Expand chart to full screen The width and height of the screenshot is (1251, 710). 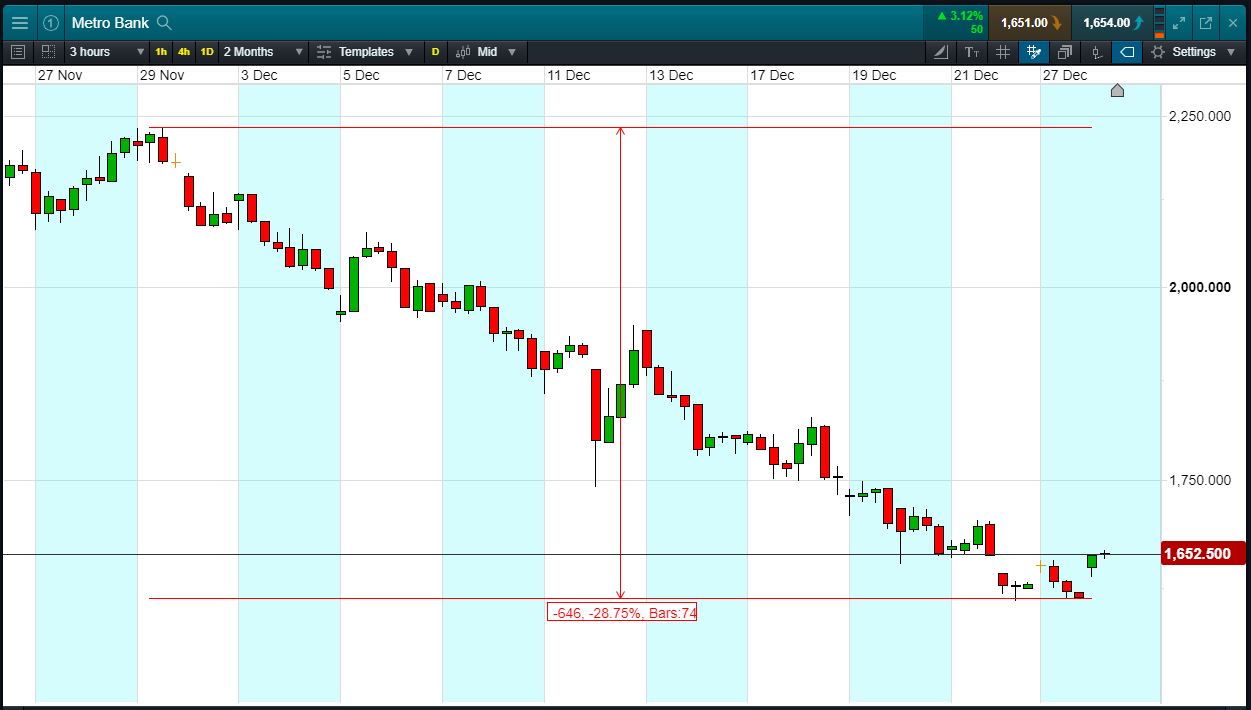pyautogui.click(x=1180, y=23)
